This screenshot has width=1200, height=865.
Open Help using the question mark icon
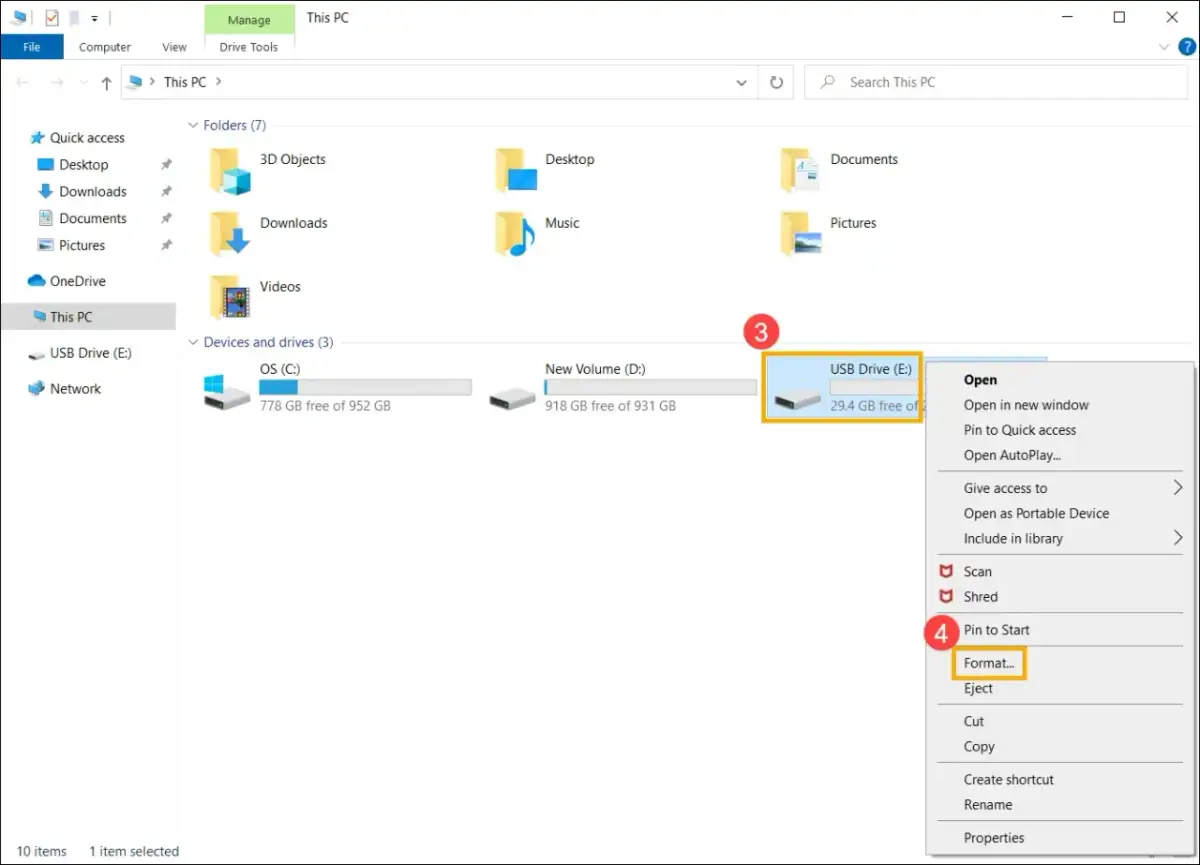1186,46
